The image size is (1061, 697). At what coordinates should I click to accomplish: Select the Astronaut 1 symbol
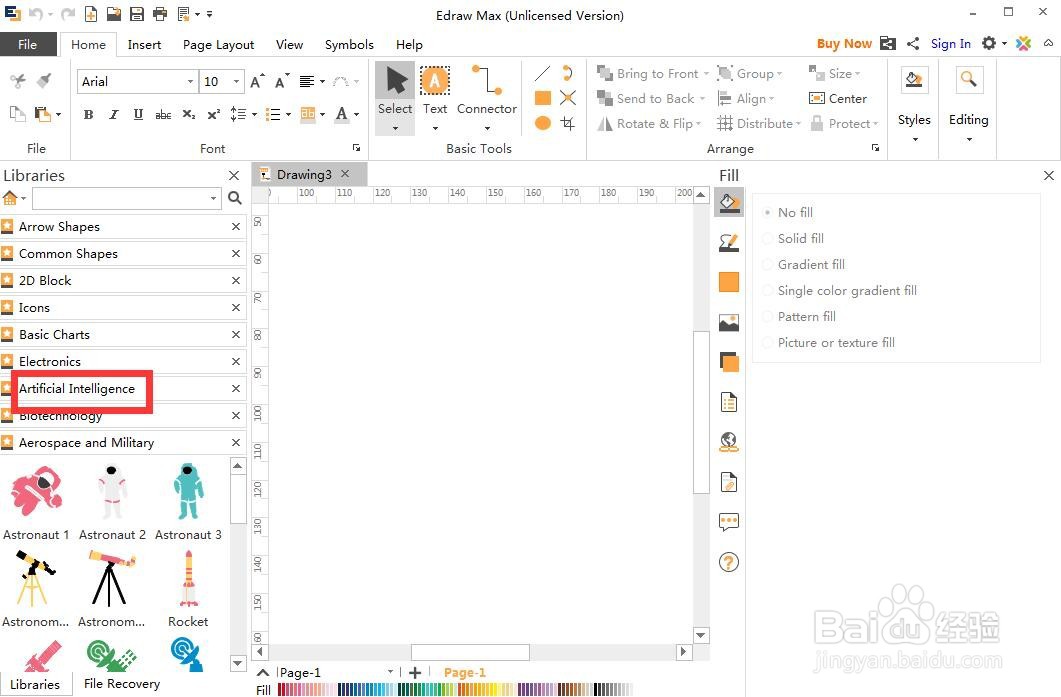(36, 501)
